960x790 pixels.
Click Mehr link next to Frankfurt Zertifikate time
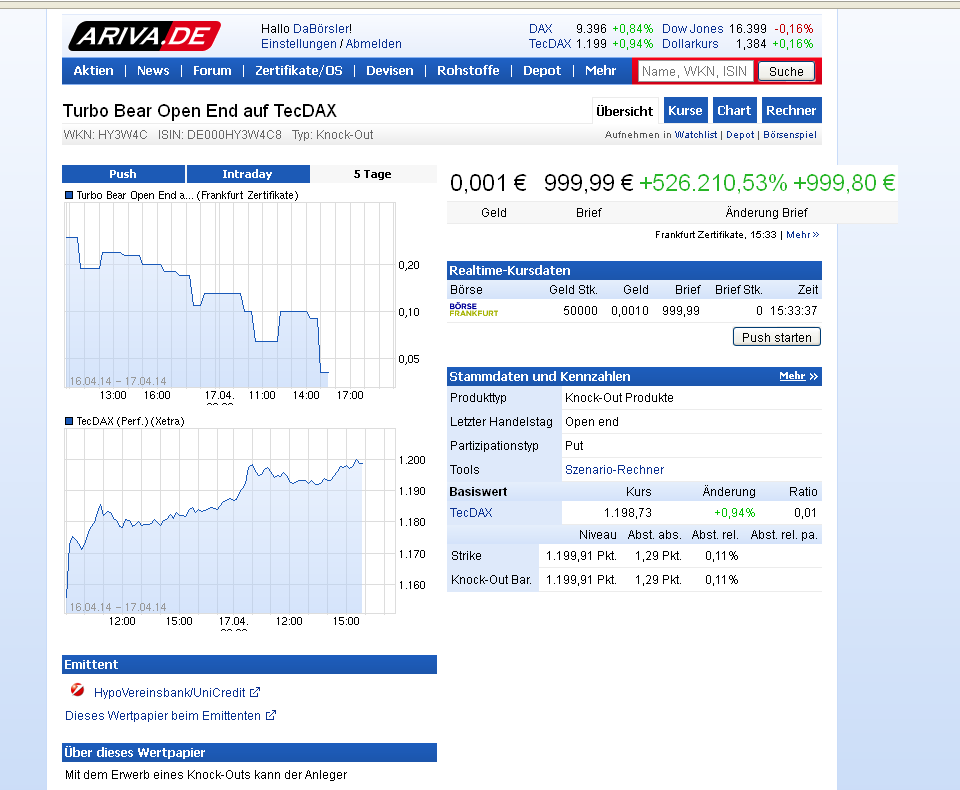[803, 235]
